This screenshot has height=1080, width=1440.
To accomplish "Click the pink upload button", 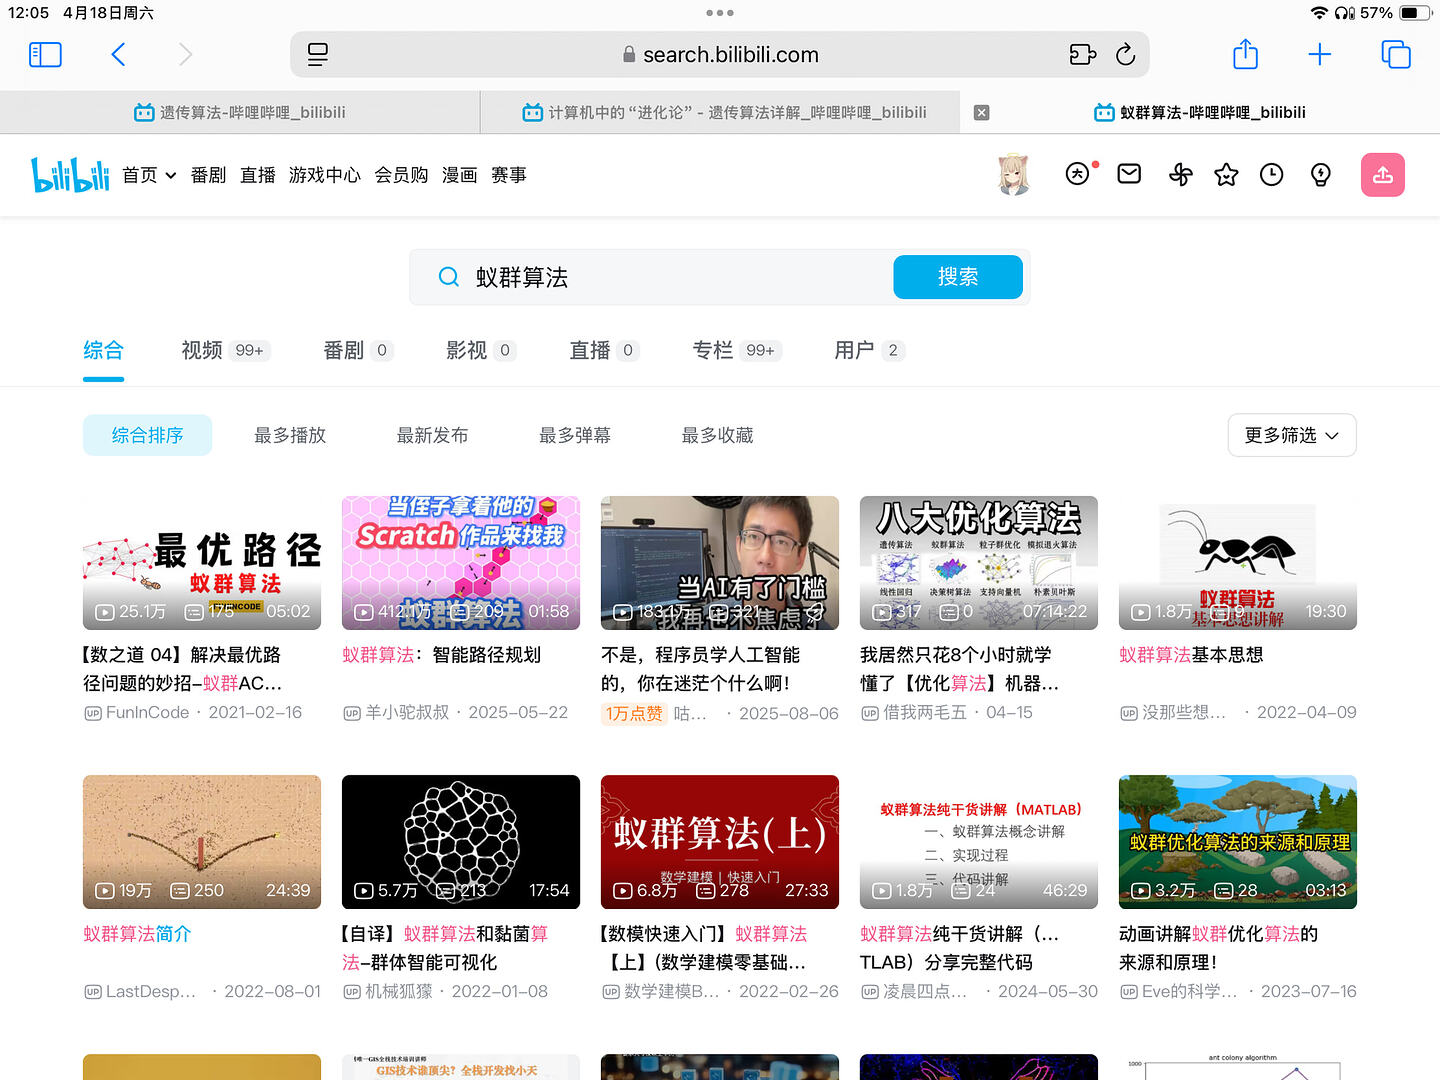I will pyautogui.click(x=1383, y=175).
